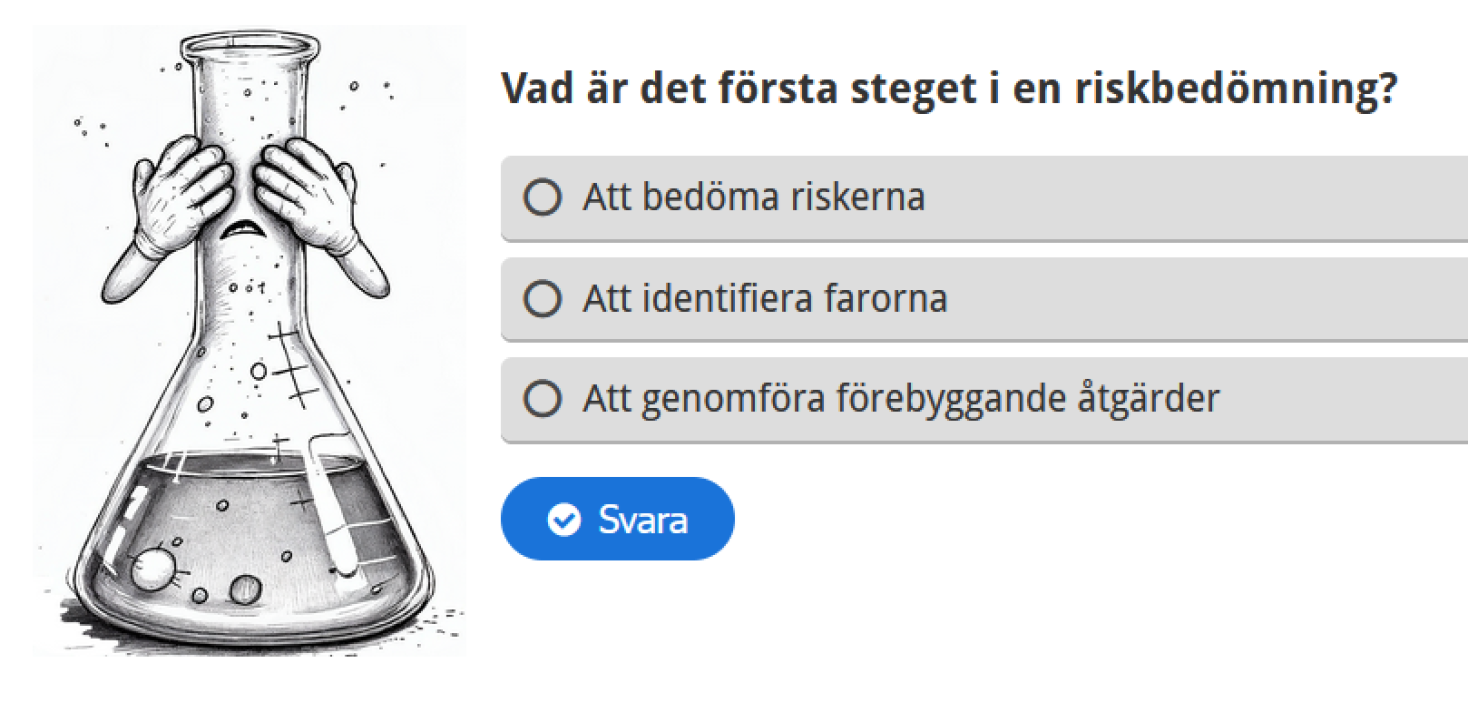The image size is (1468, 710).
Task: Click the small dark bubble near flask bottom
Action: point(245,590)
